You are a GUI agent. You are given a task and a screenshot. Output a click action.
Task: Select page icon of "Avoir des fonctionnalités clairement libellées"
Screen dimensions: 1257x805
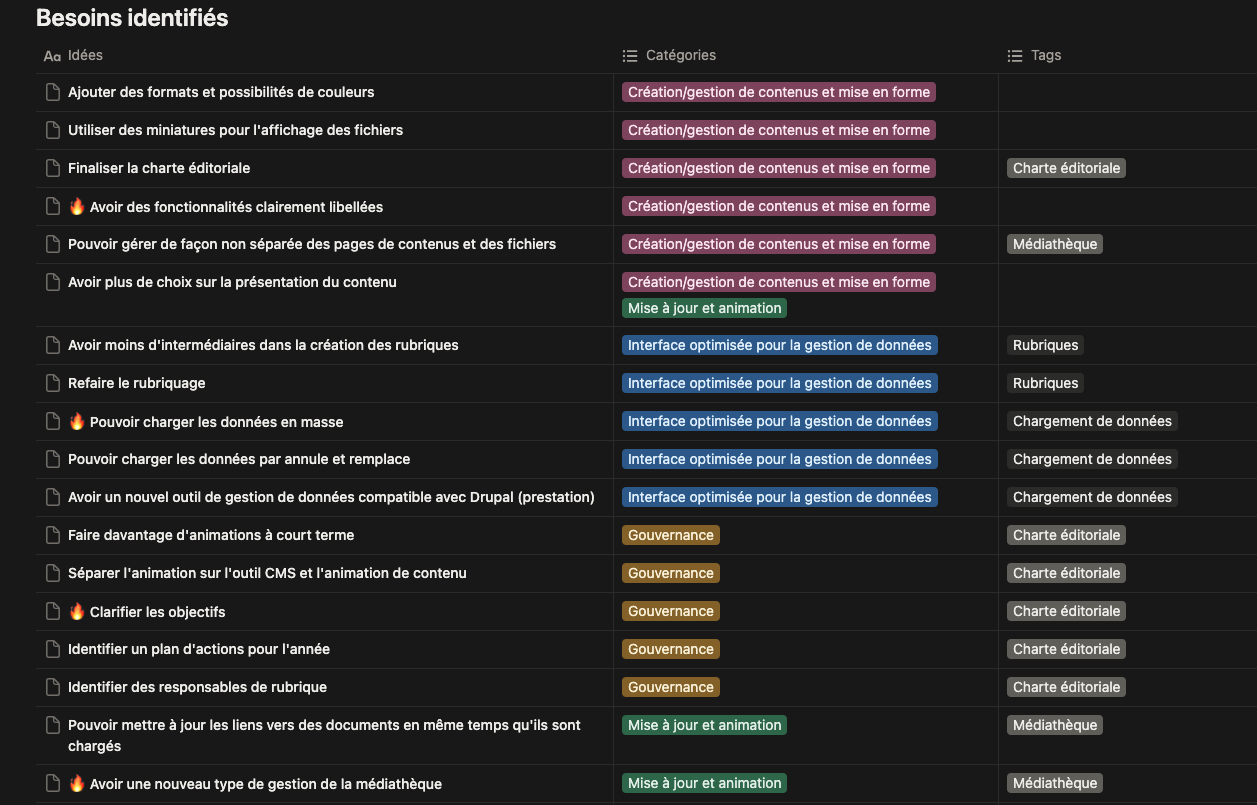[53, 206]
